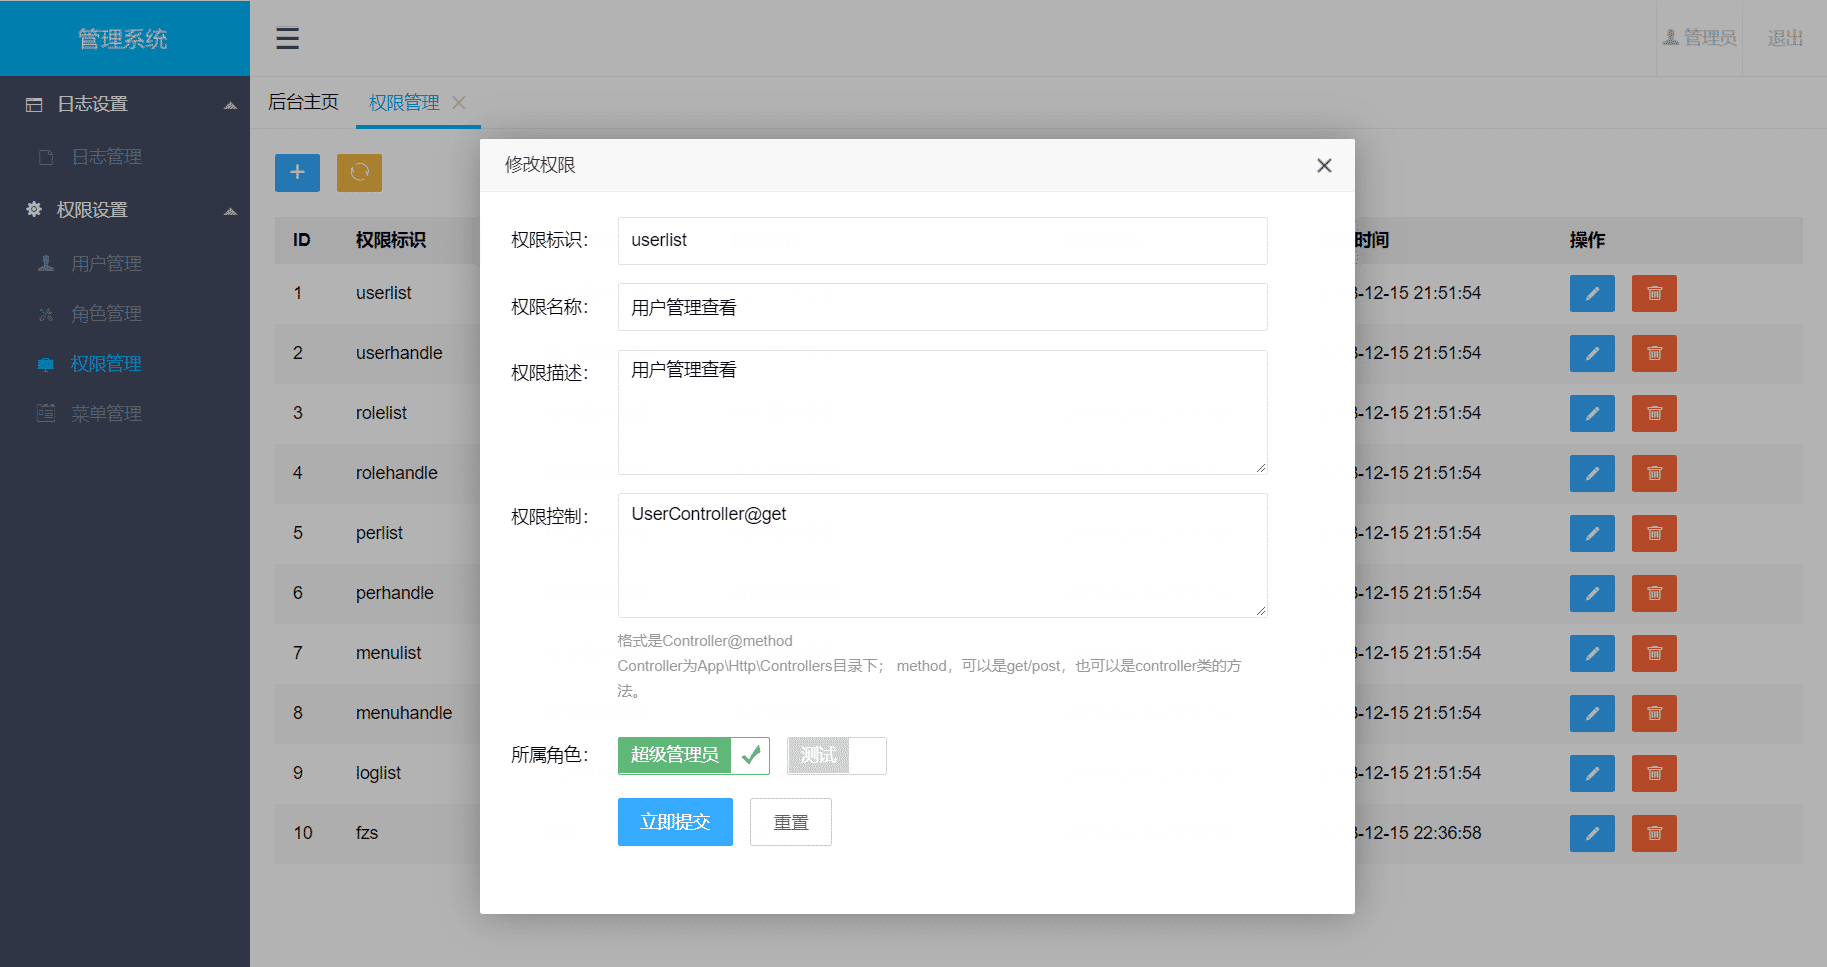Delete the loglist row via trash icon
The width and height of the screenshot is (1827, 967).
point(1653,773)
